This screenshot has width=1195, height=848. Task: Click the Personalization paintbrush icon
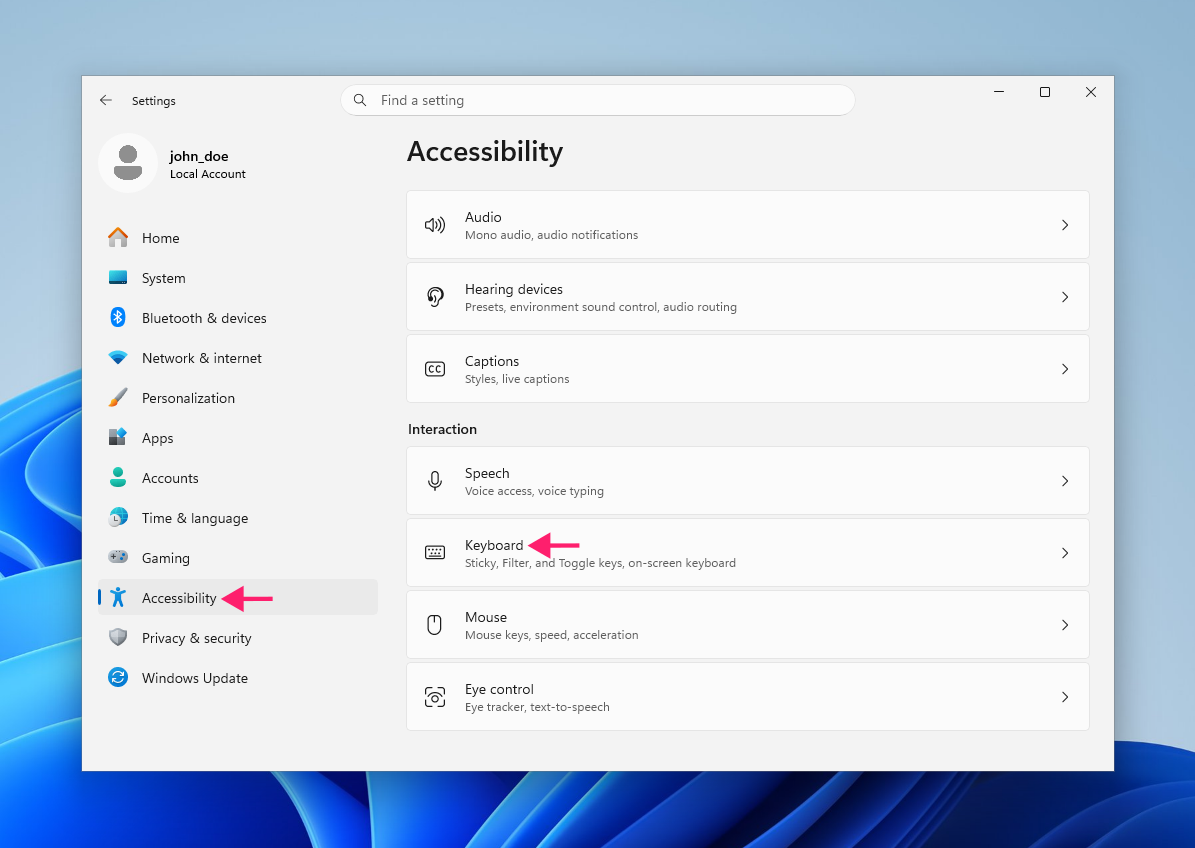pyautogui.click(x=118, y=398)
